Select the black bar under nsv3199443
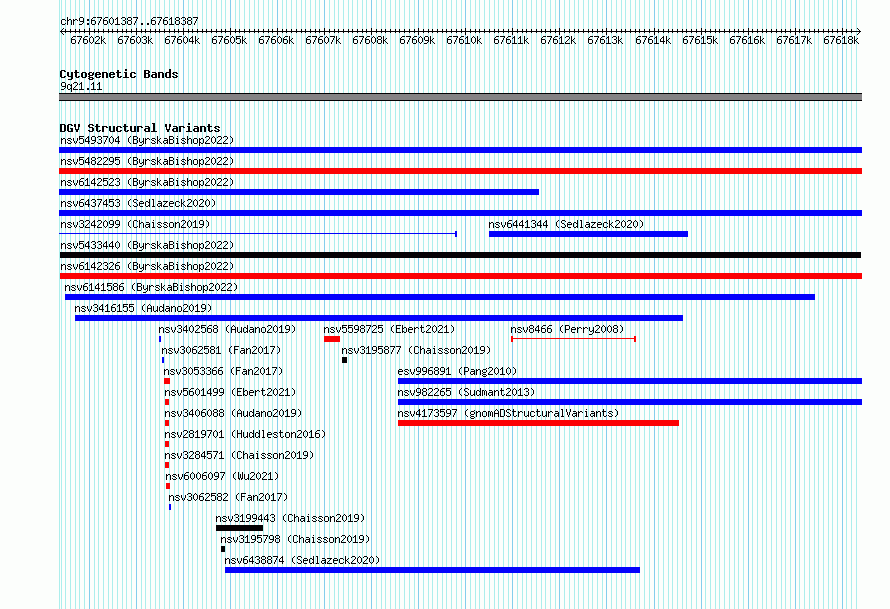Viewport: 890px width, 609px height. pos(240,528)
